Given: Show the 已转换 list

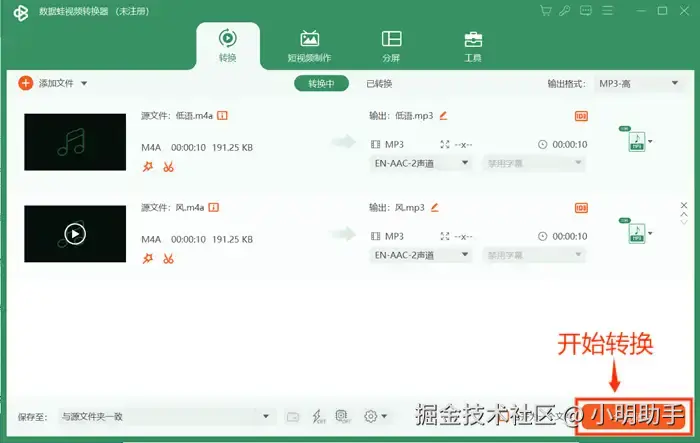Looking at the screenshot, I should (379, 84).
